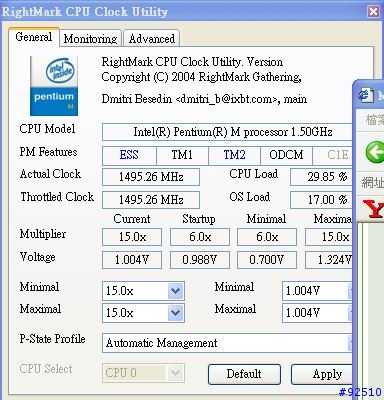
Task: Click the Current multiplier 15.0x box
Action: [x=132, y=237]
